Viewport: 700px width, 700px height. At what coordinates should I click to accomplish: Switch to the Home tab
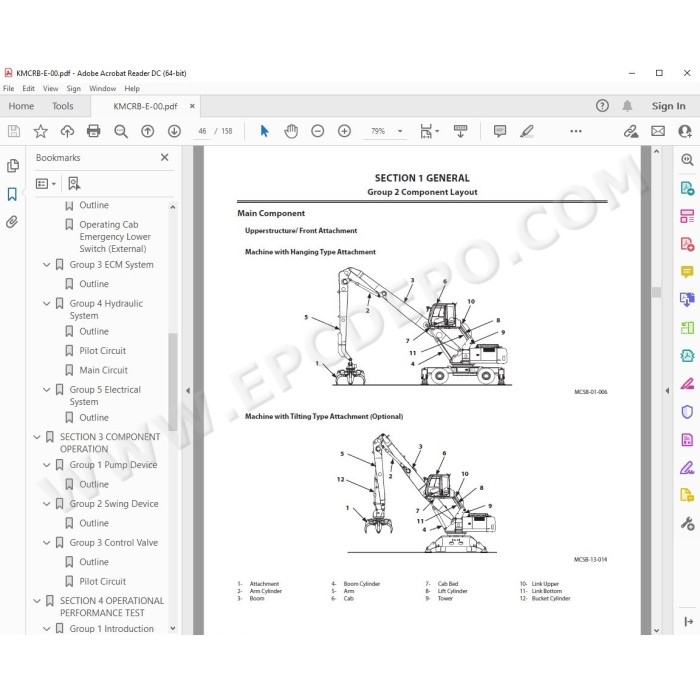(x=21, y=106)
